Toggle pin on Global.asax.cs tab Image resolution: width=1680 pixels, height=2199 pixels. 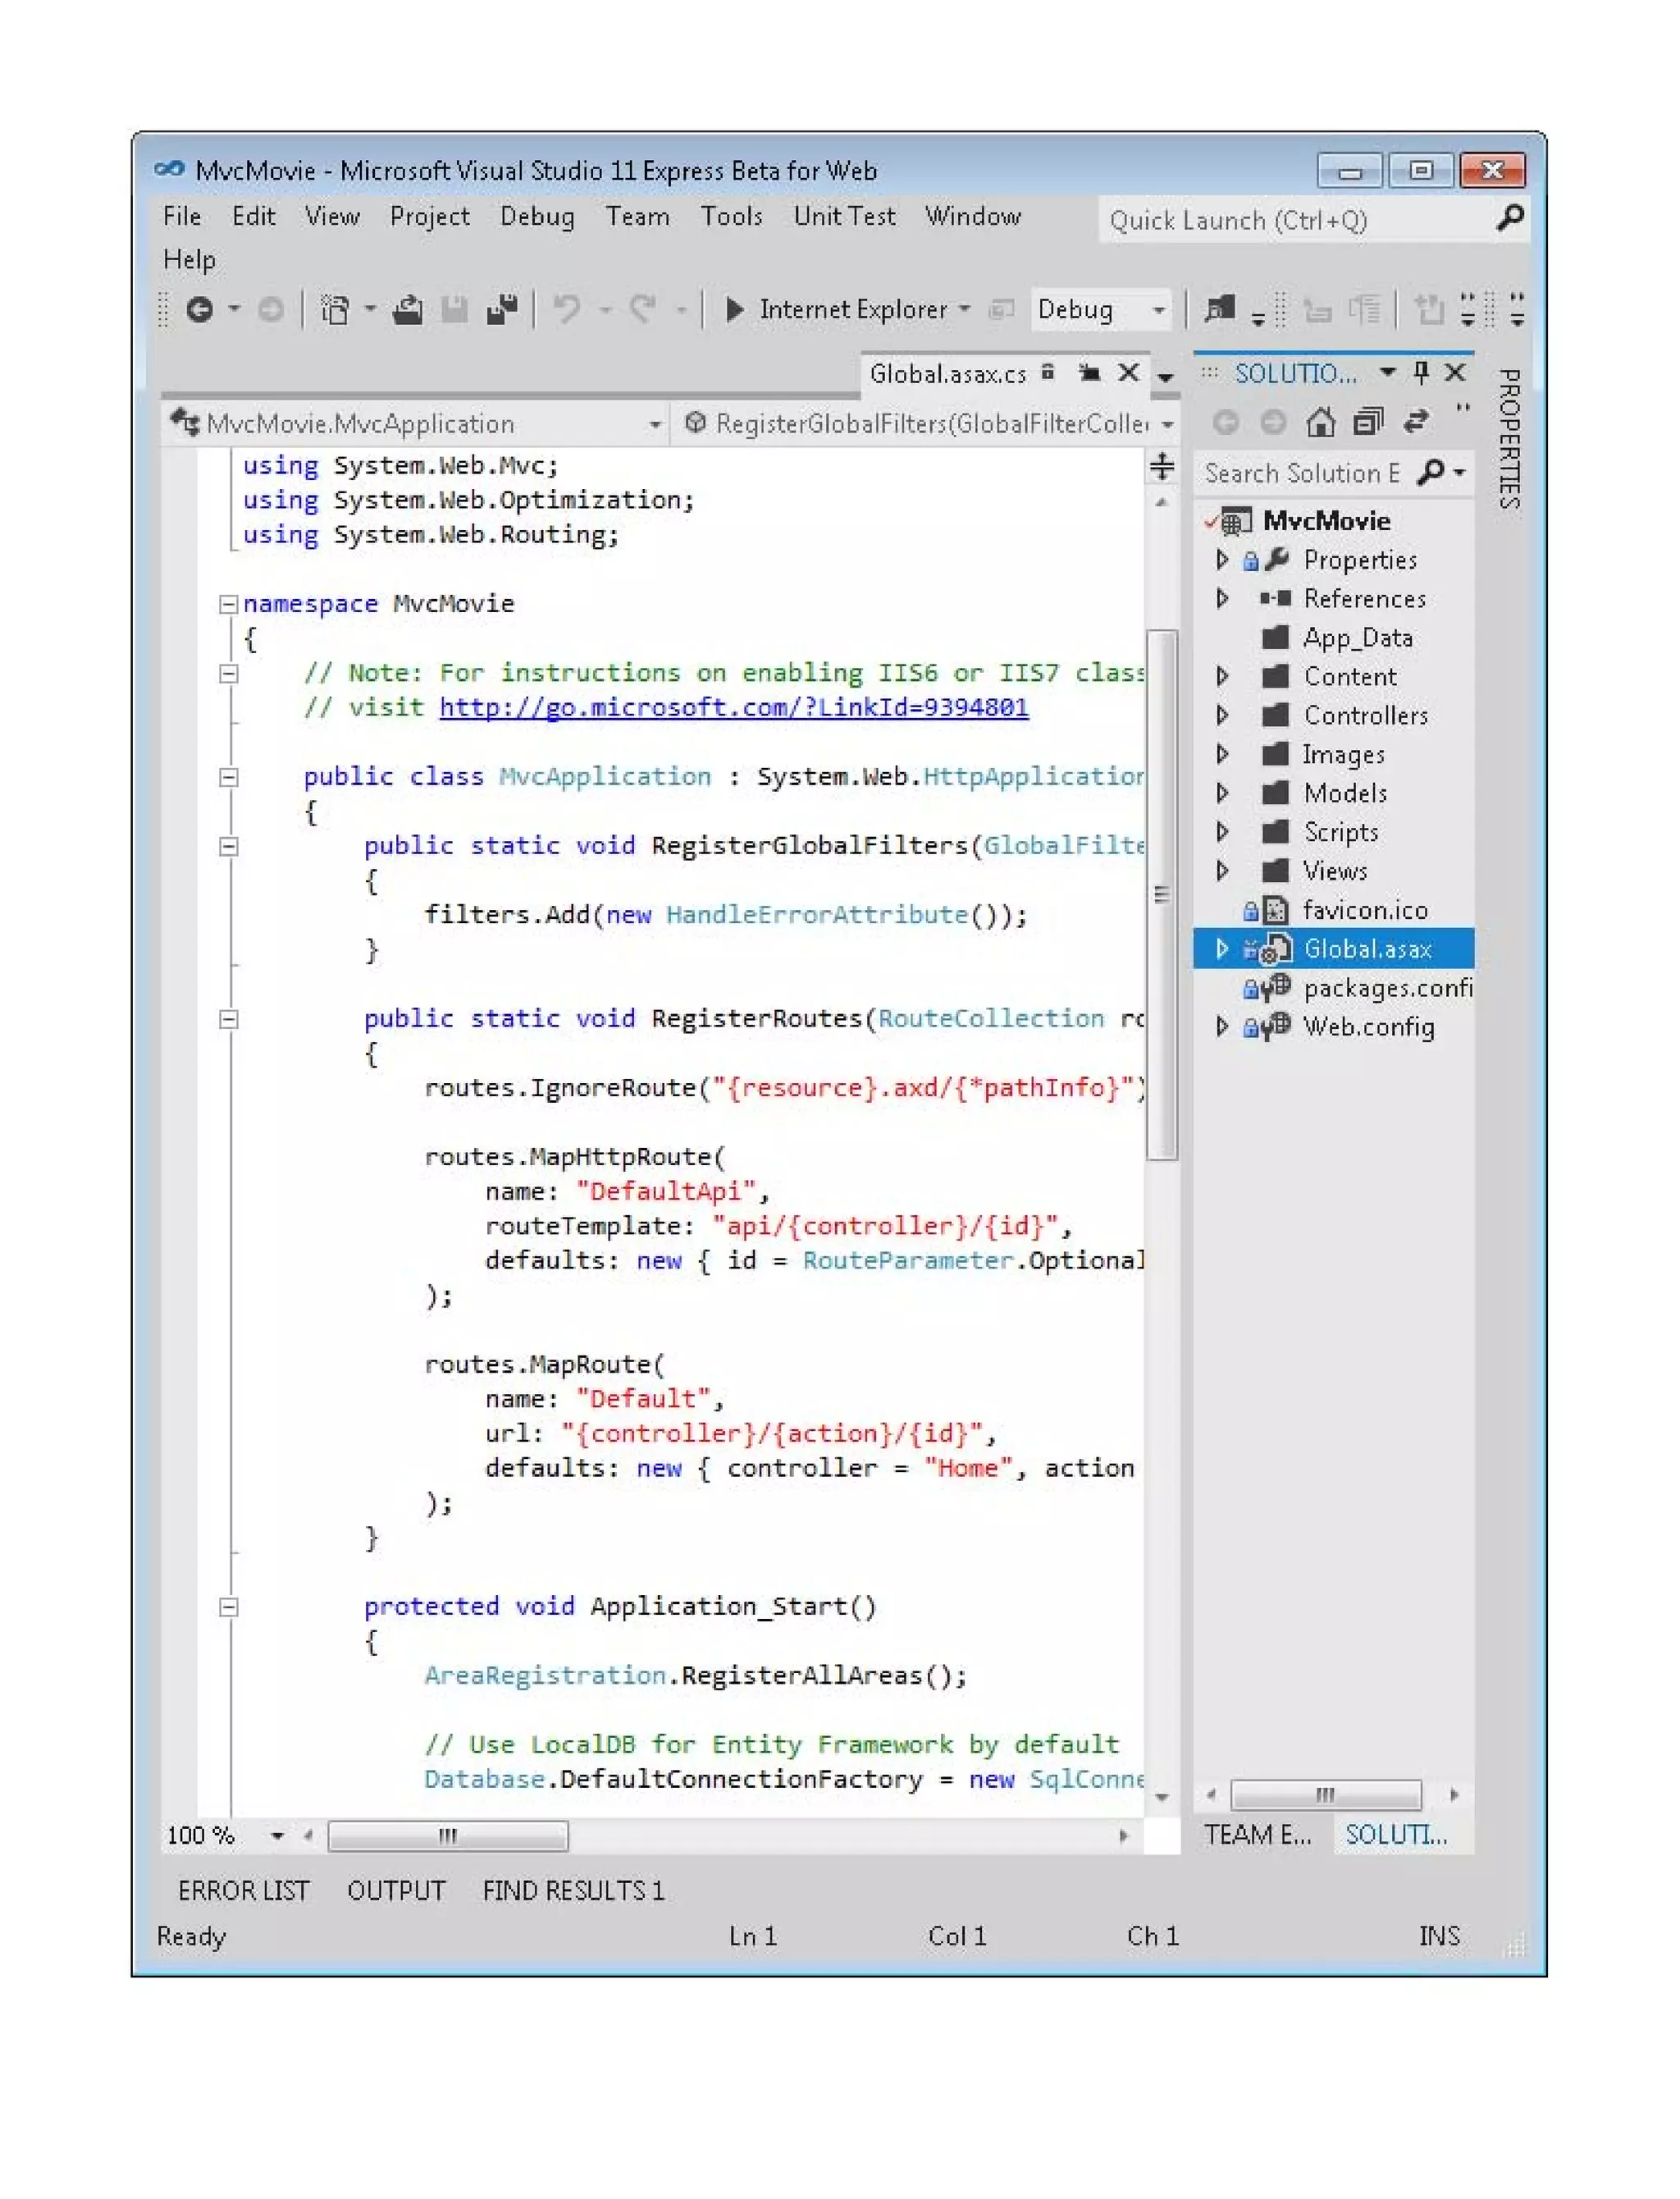pos(1089,373)
